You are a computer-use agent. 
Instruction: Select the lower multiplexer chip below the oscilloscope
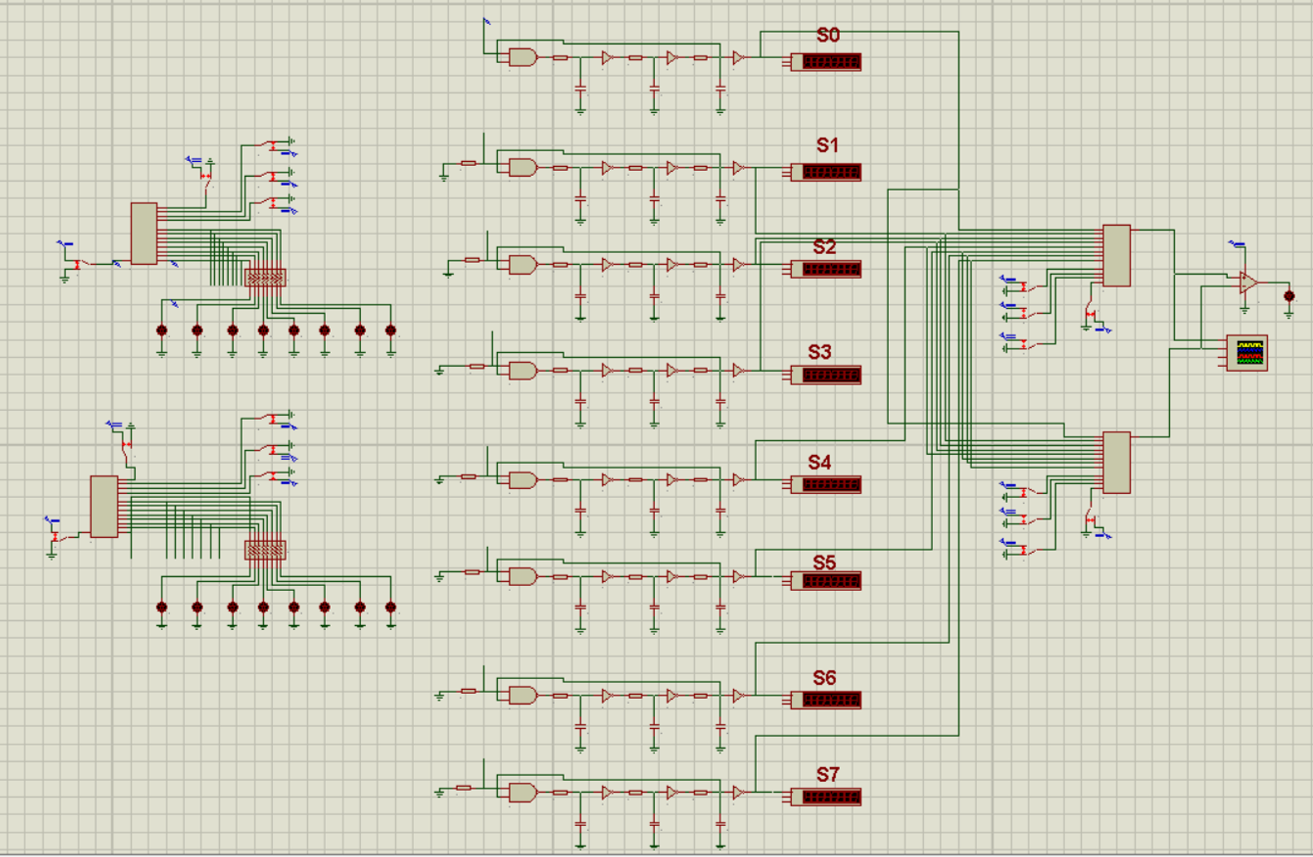pyautogui.click(x=1116, y=463)
